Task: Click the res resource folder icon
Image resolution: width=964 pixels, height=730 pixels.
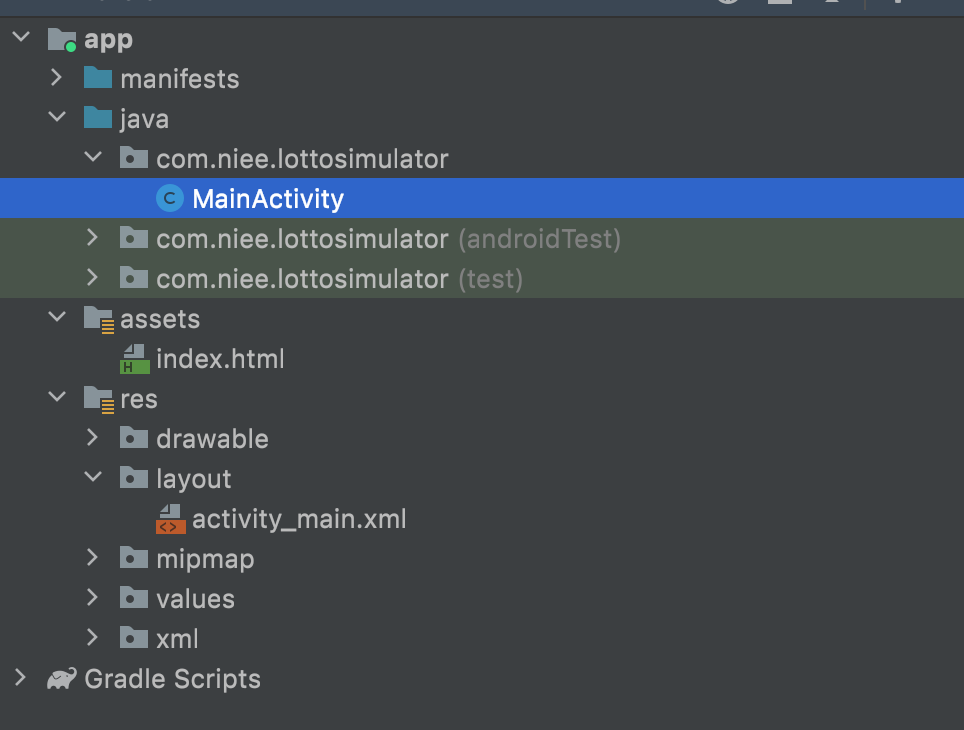Action: [x=99, y=399]
